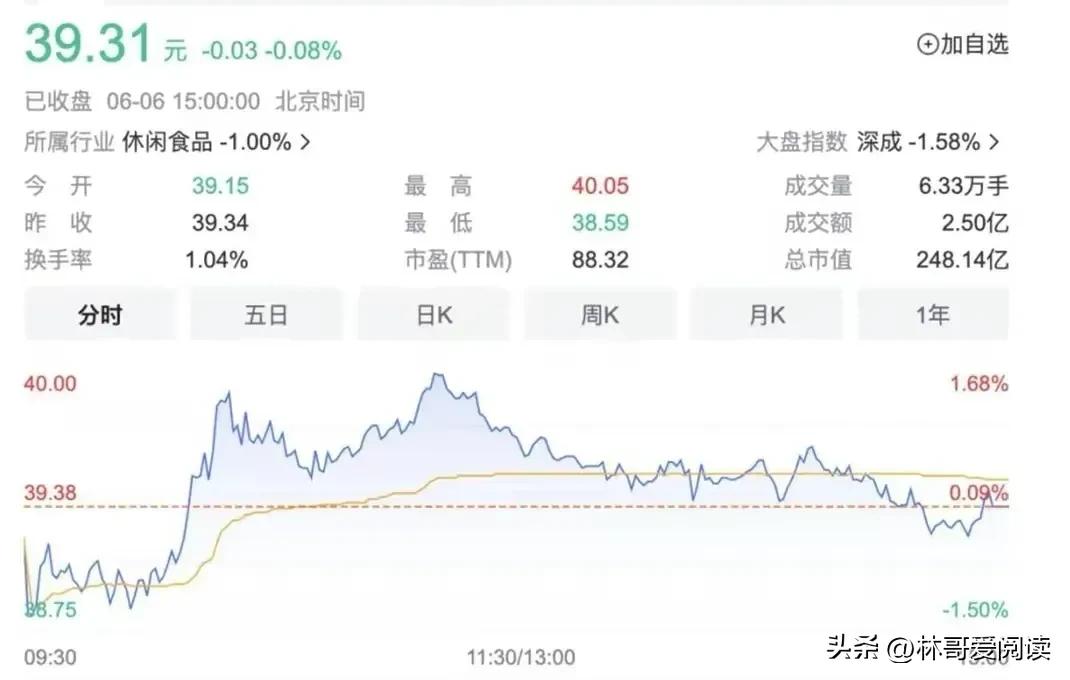The height and width of the screenshot is (680, 1070).
Task: Tap the 加自选 plus icon
Action: pos(925,46)
